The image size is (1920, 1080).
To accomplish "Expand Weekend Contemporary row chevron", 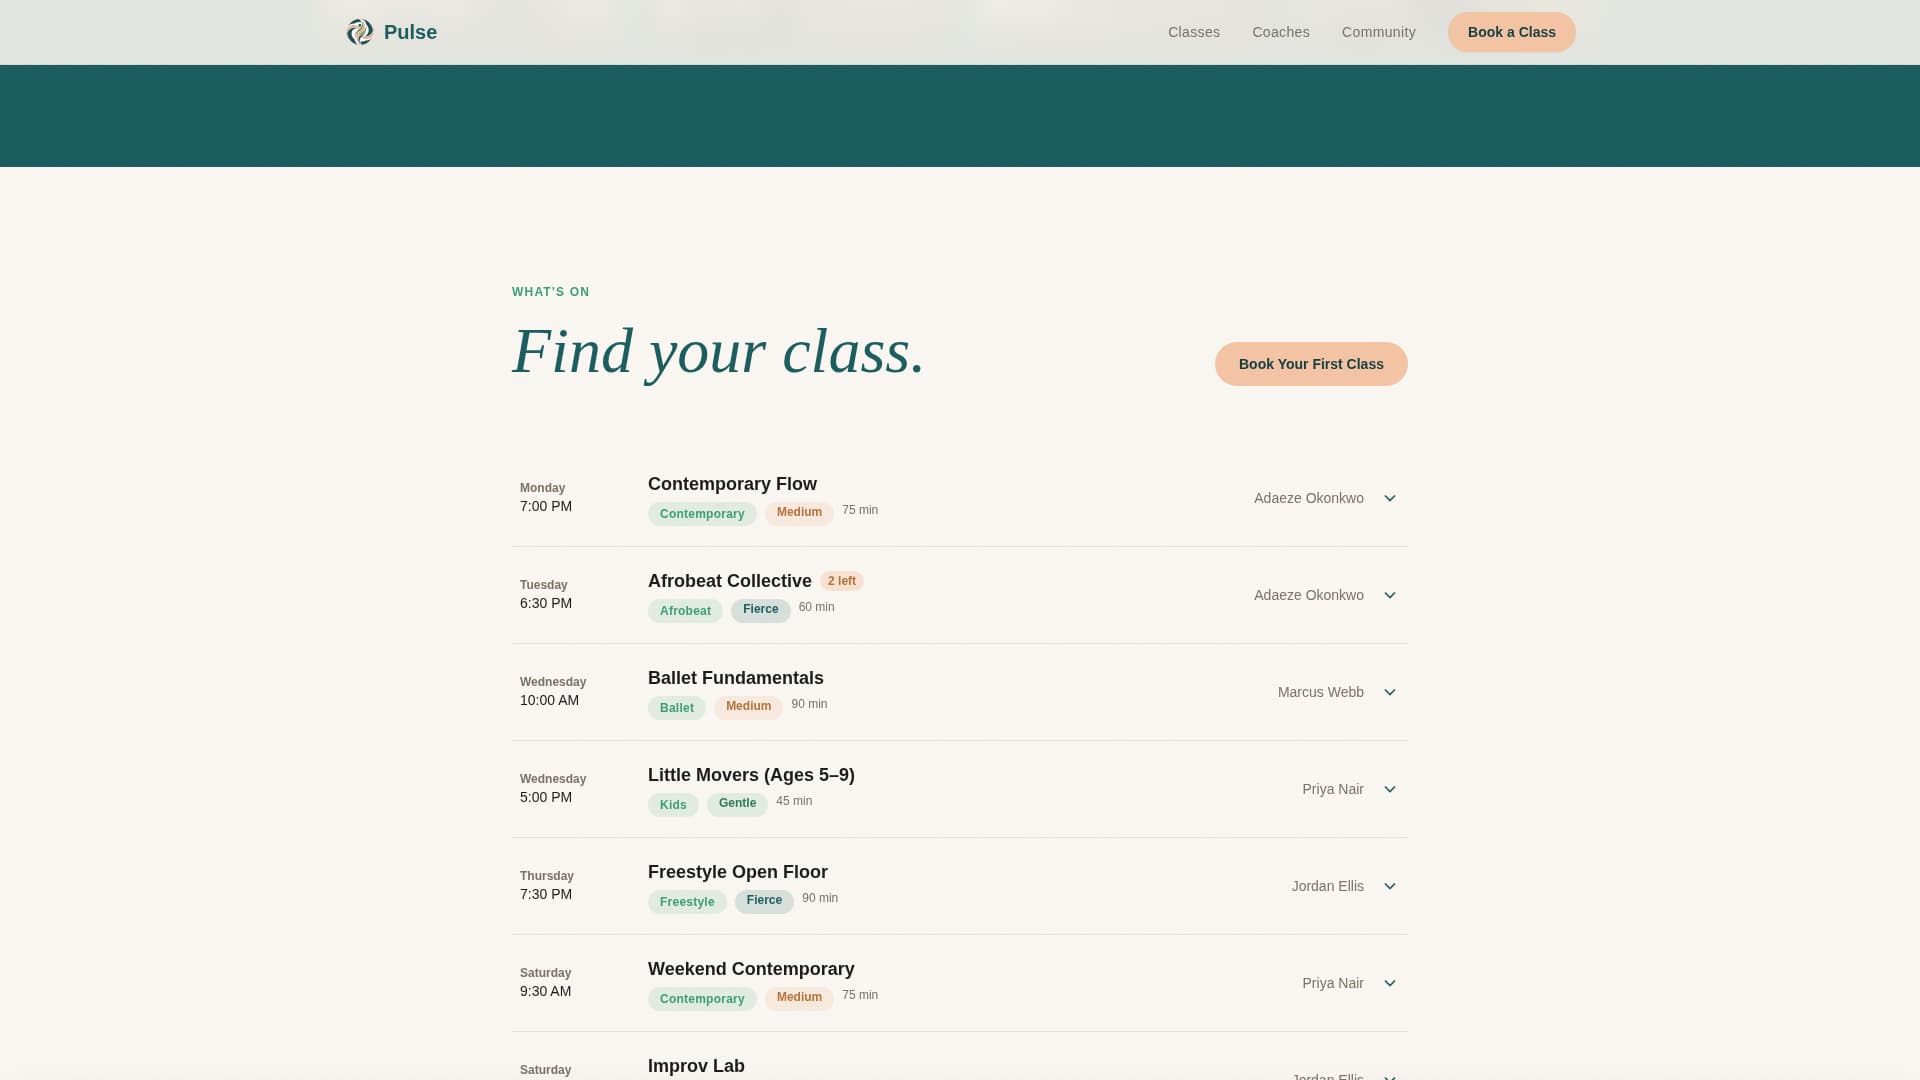I will click(x=1389, y=983).
